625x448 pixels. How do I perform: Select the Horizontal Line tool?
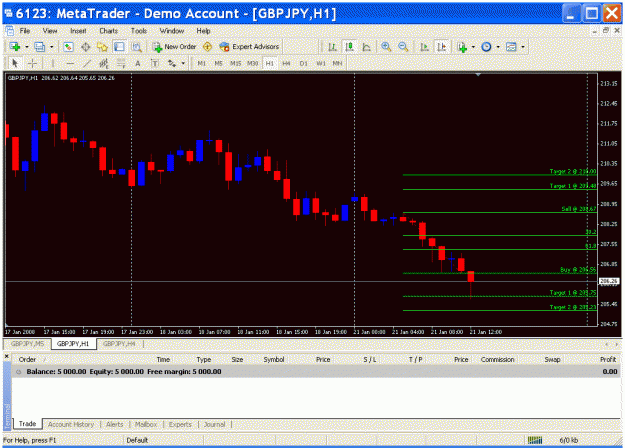[70, 63]
